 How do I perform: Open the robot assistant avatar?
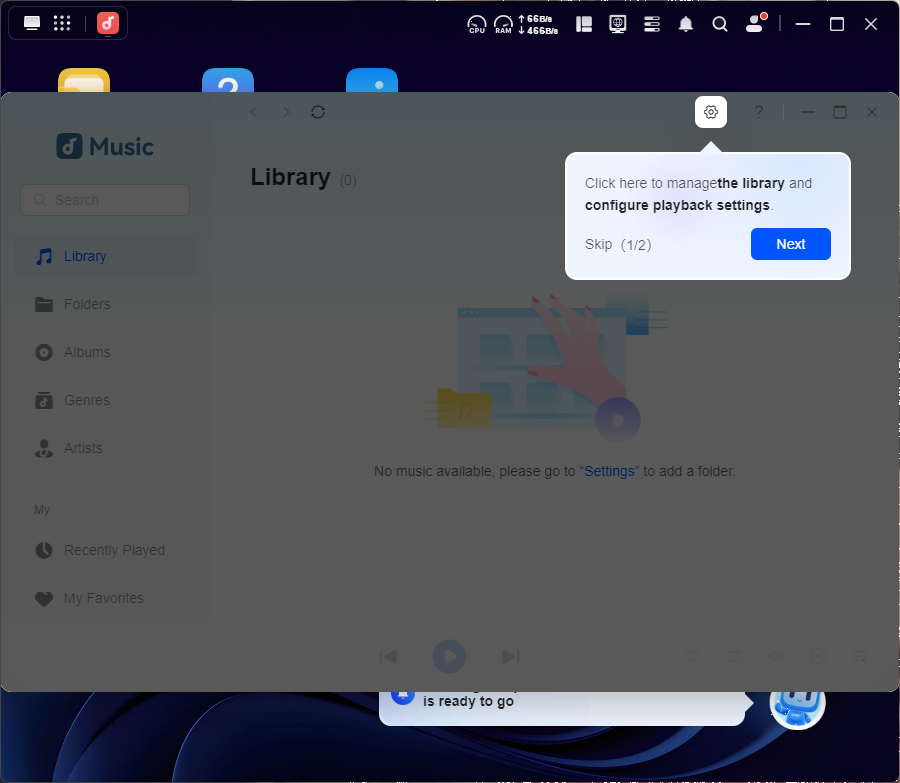797,705
